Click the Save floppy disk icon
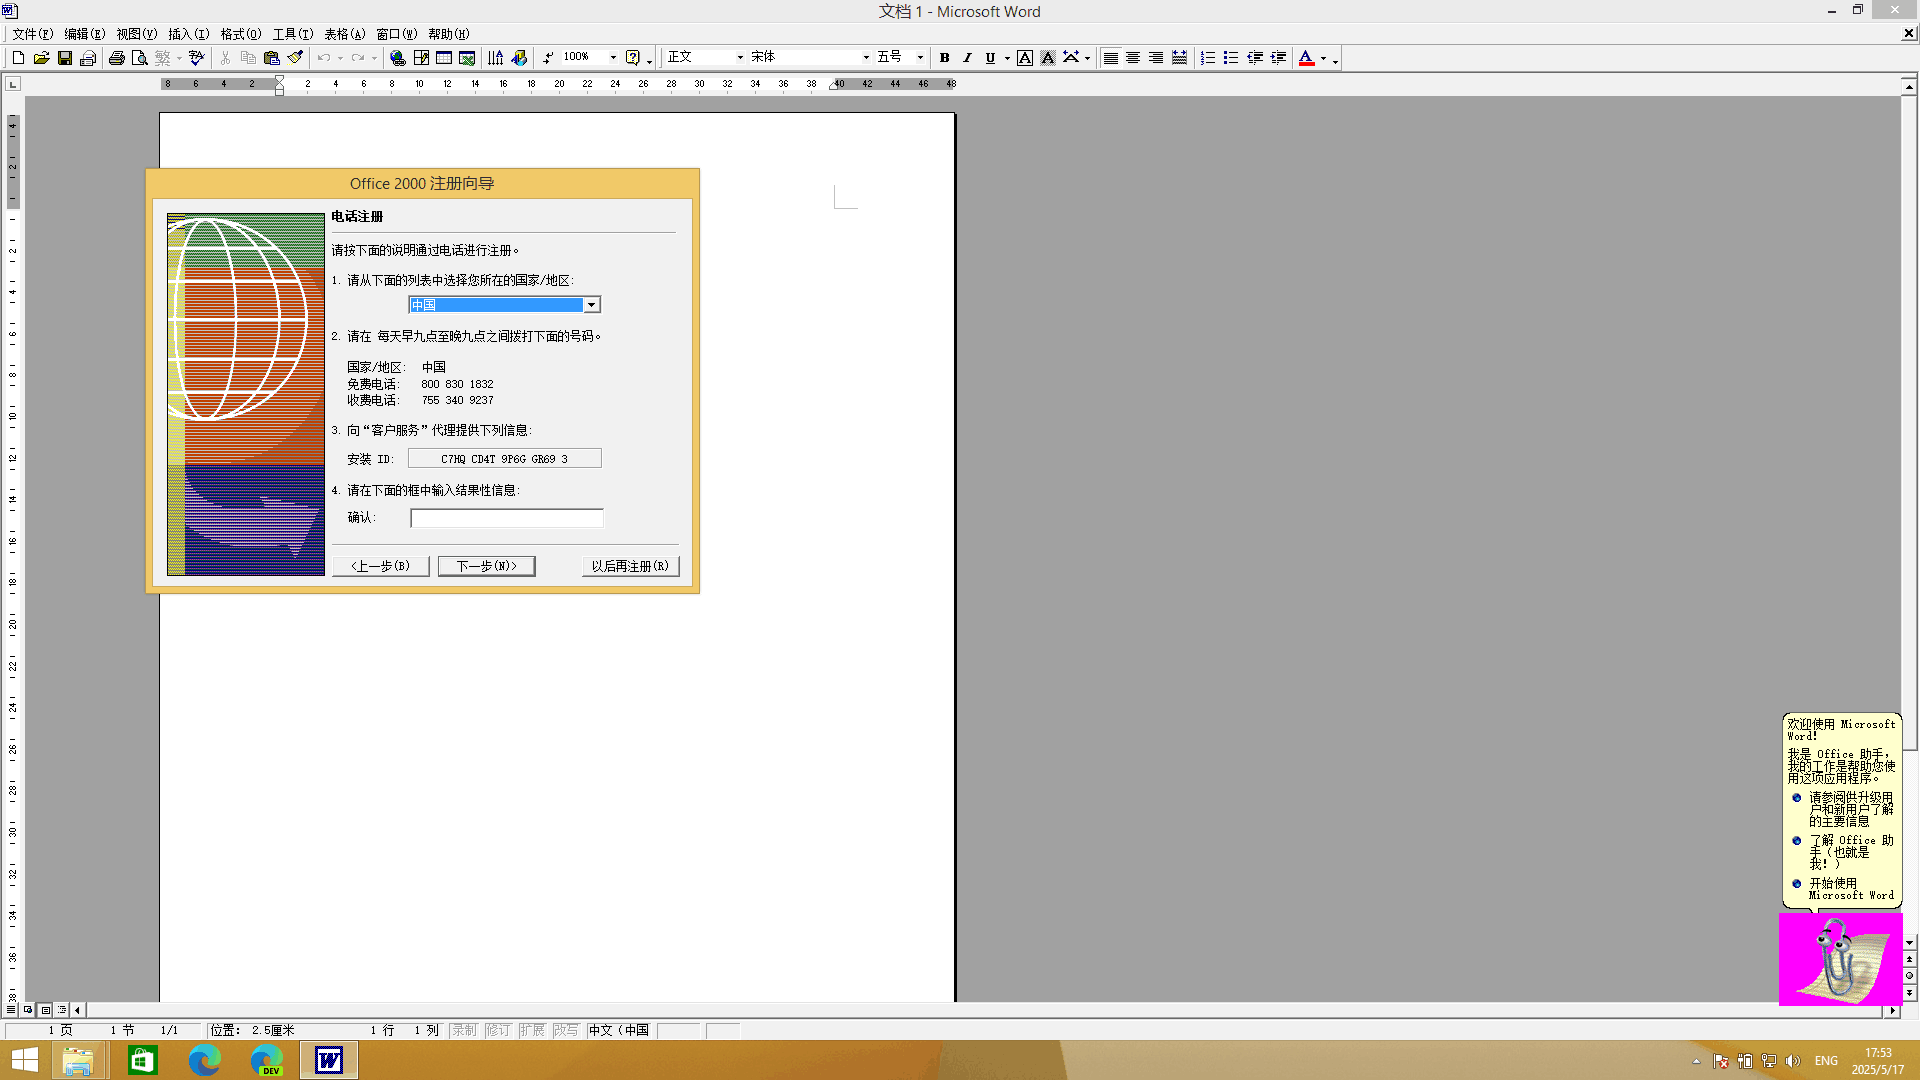 point(65,58)
